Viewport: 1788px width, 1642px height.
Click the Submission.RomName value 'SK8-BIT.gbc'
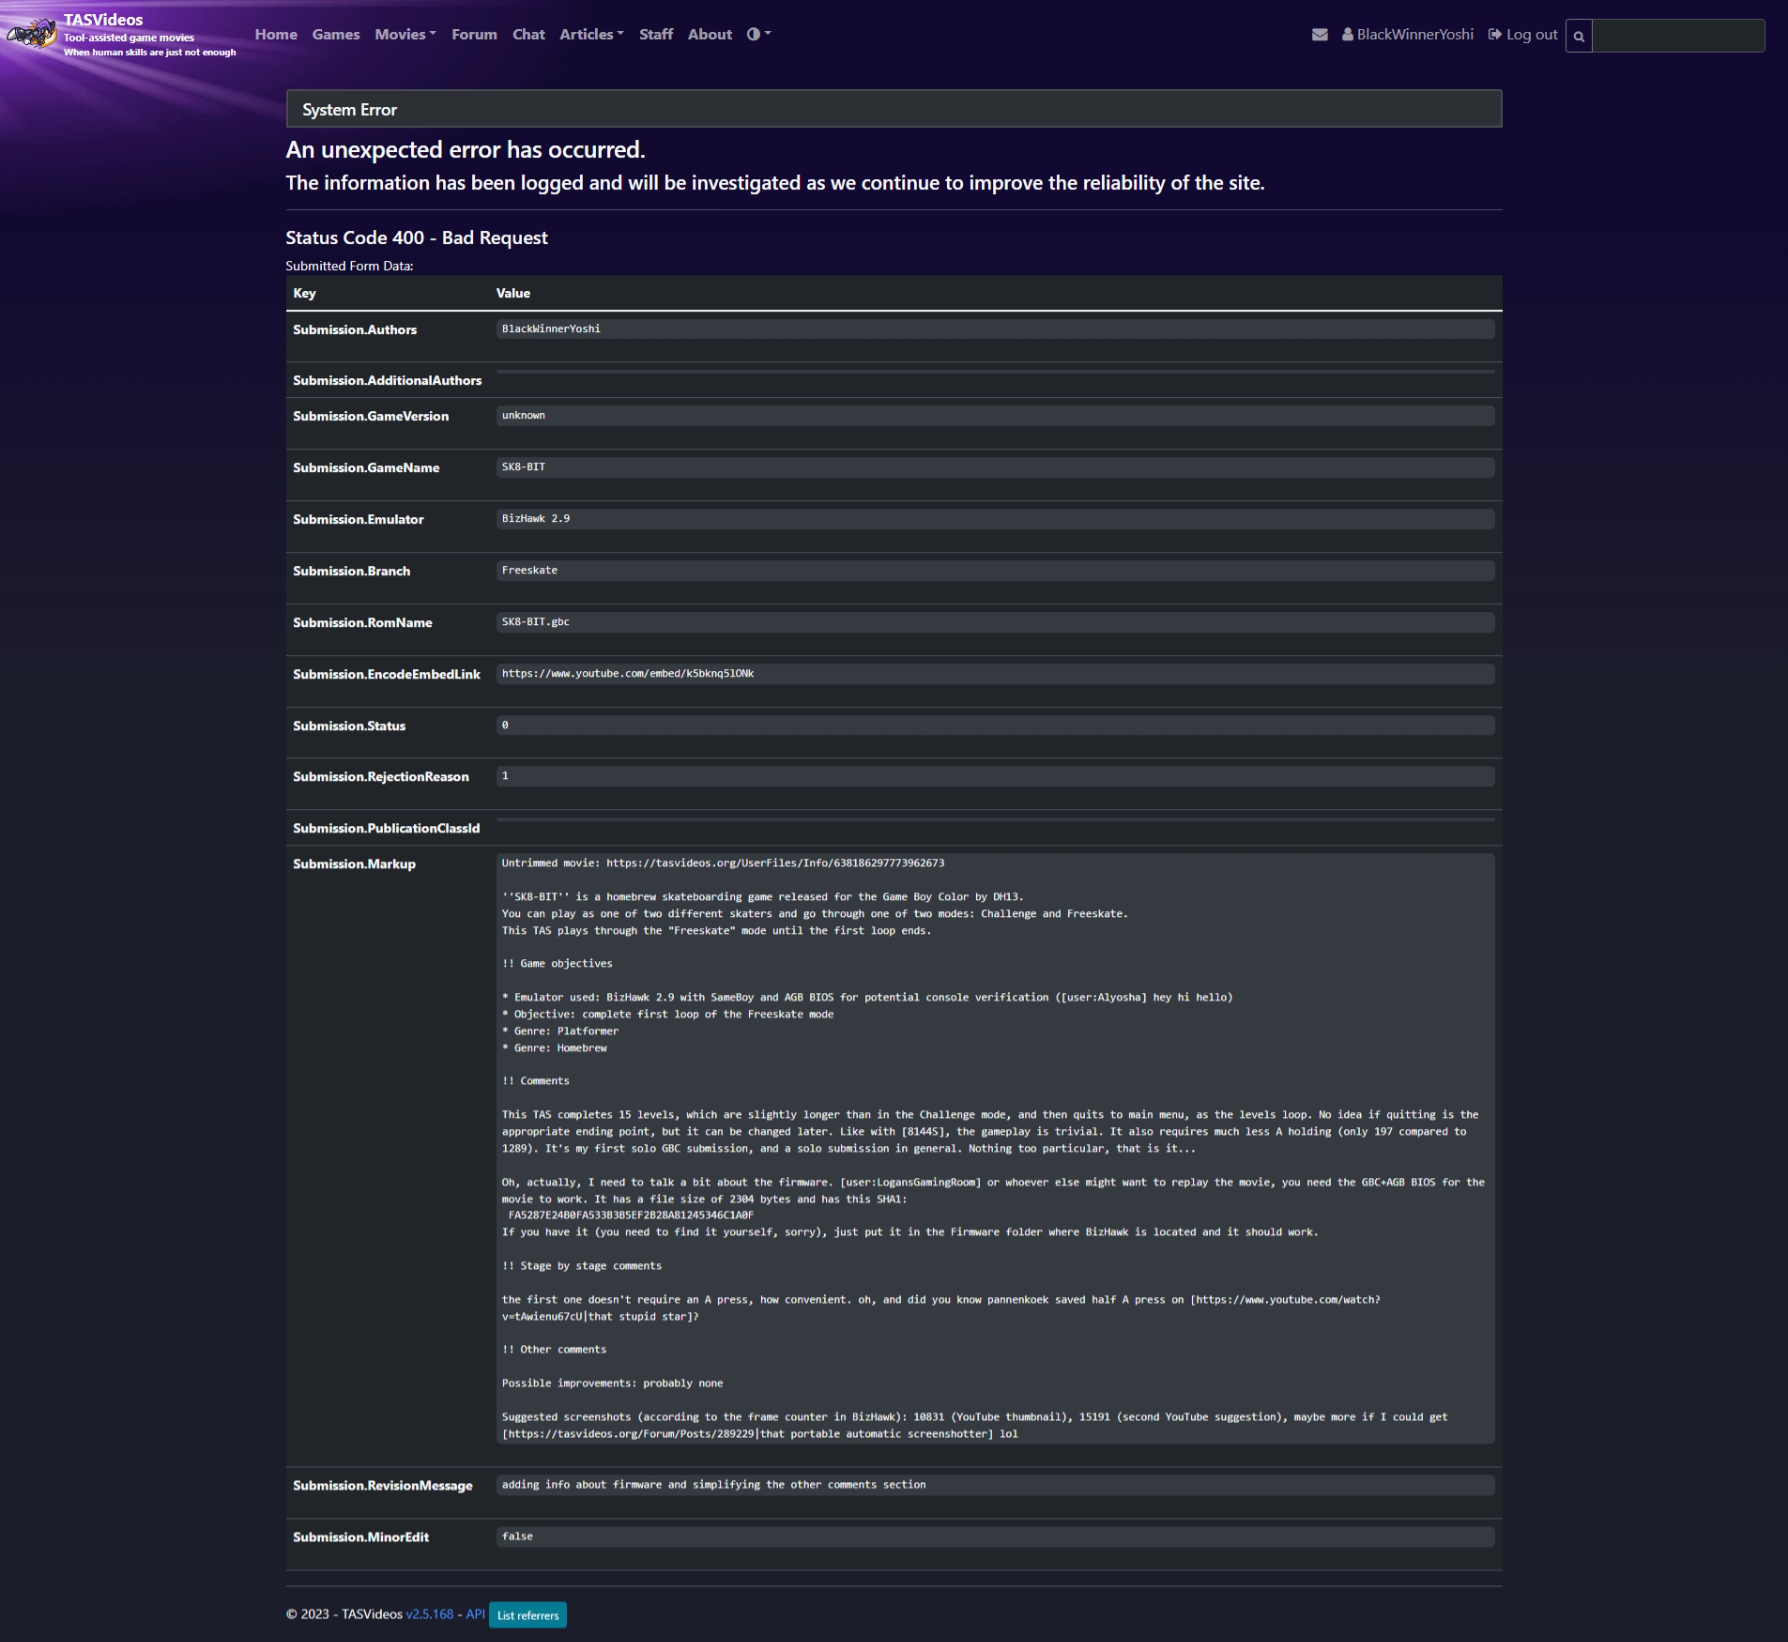(536, 622)
